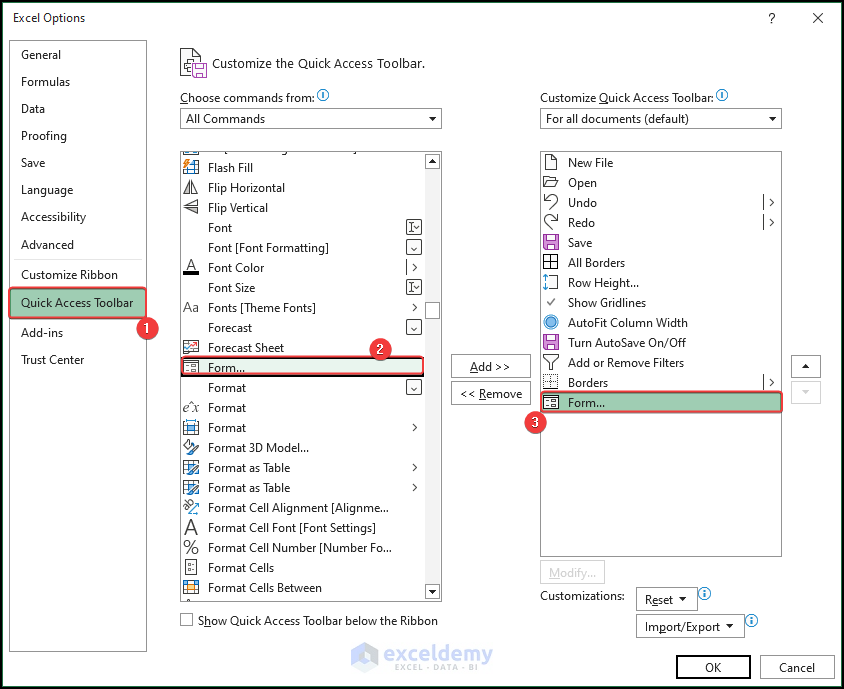844x689 pixels.
Task: Click the commands list scrollbar thumb
Action: (x=432, y=310)
